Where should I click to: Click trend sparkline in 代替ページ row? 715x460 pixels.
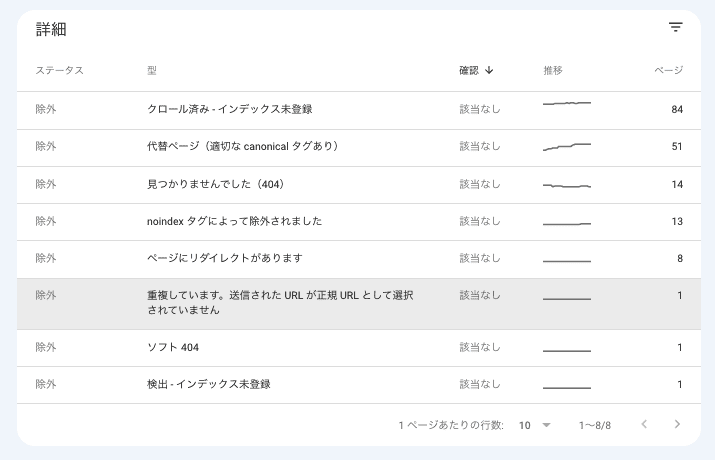pos(567,147)
